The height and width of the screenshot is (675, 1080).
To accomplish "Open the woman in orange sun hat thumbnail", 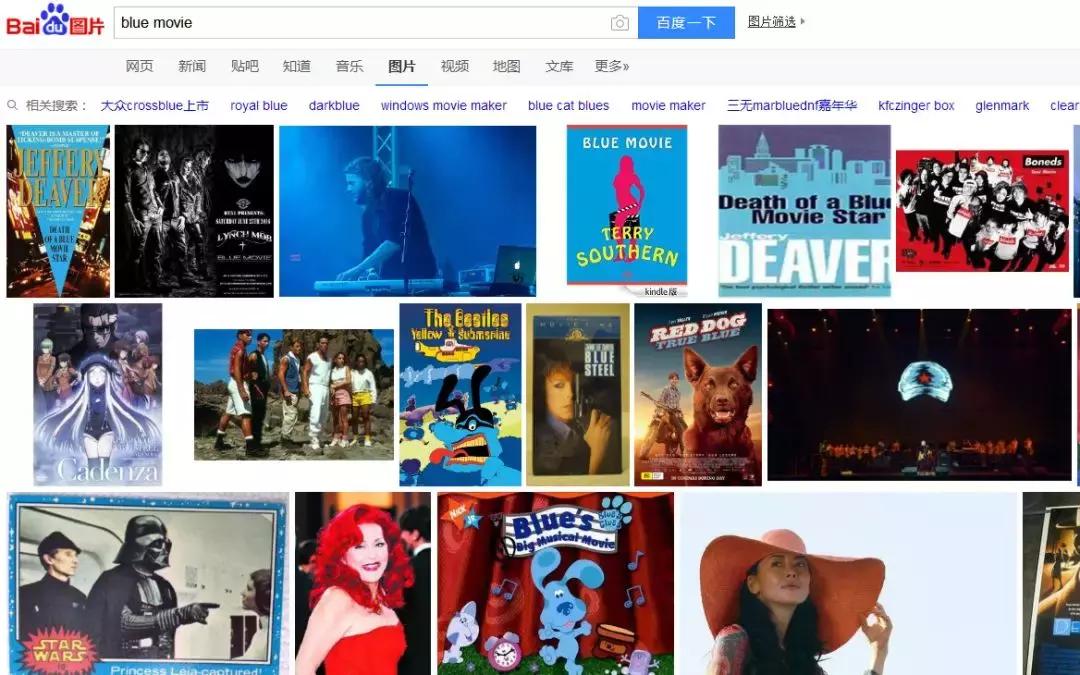I will pyautogui.click(x=849, y=583).
